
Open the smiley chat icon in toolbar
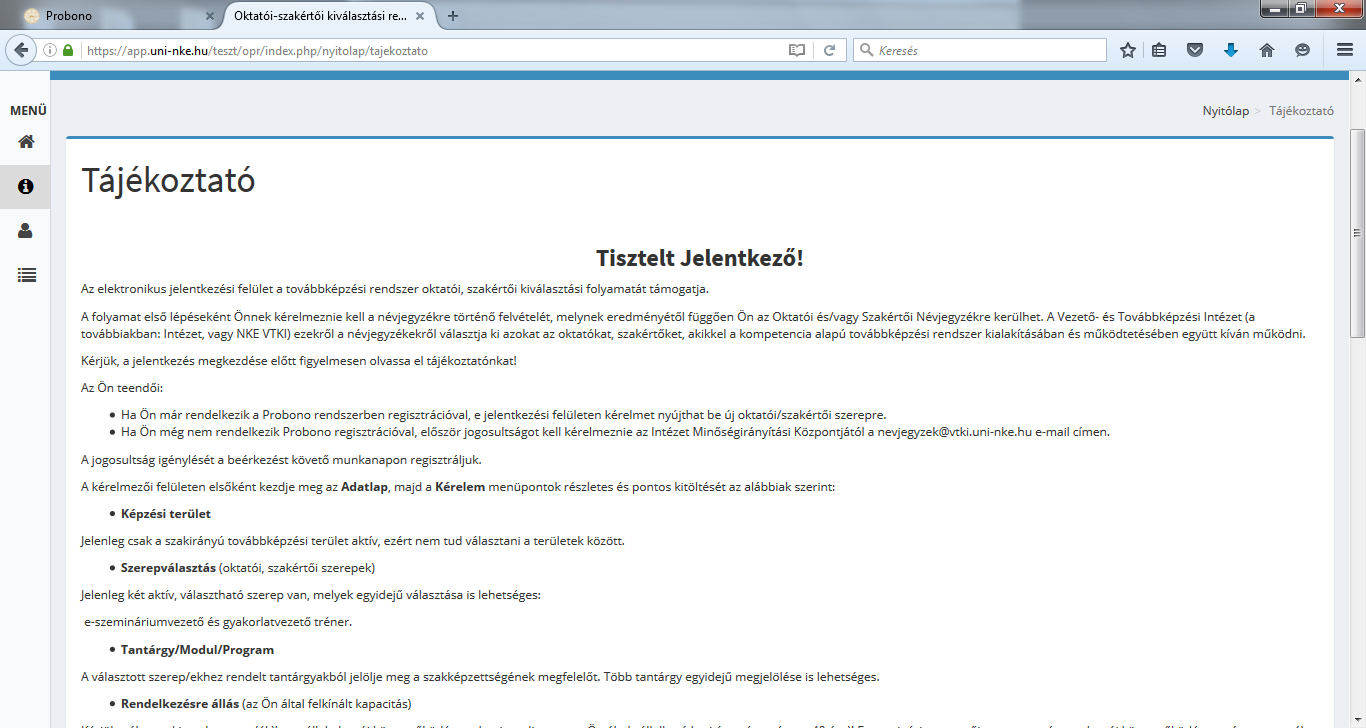pyautogui.click(x=1302, y=50)
